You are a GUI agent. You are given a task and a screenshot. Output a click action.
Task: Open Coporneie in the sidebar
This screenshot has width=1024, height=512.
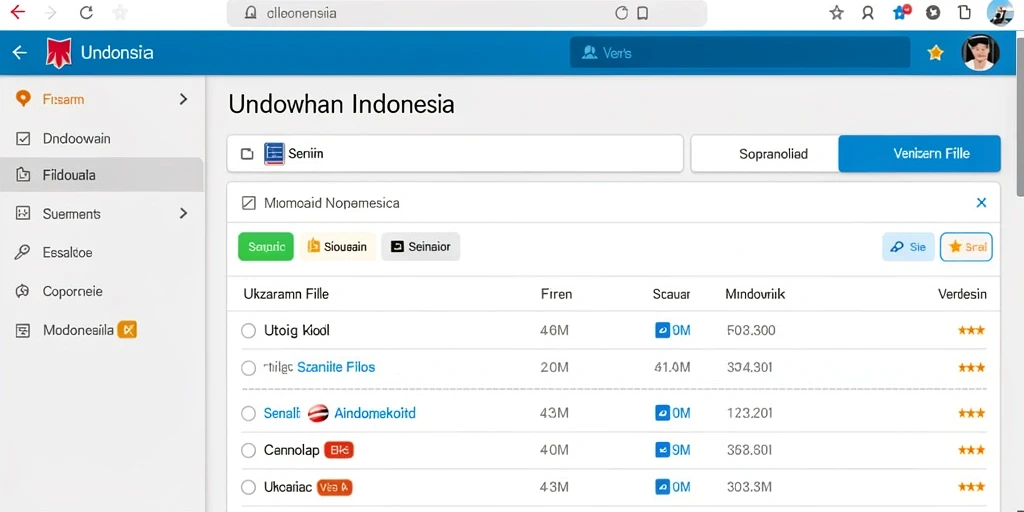point(72,291)
